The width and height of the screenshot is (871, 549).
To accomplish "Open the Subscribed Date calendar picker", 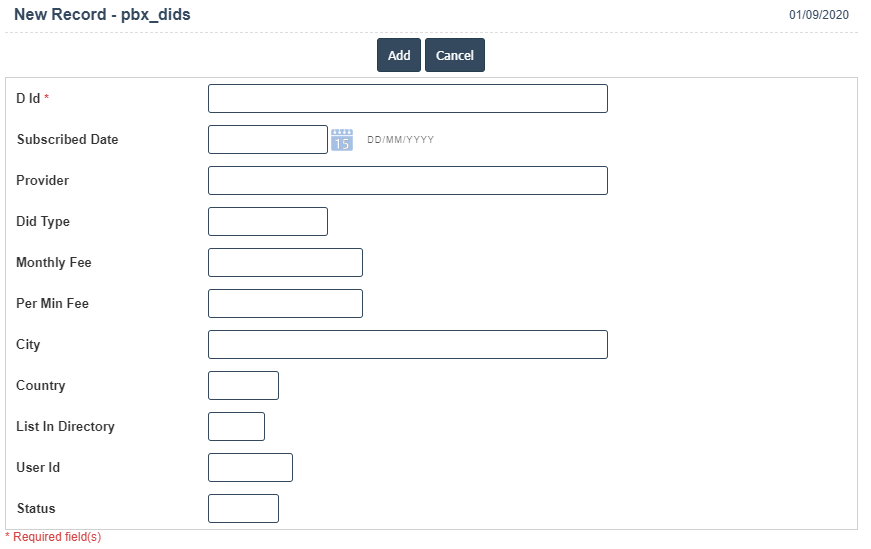I will [x=342, y=140].
